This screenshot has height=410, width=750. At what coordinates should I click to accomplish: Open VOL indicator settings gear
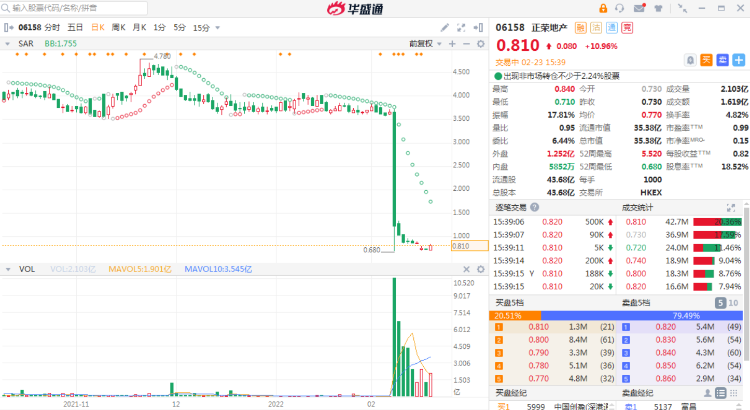(x=481, y=269)
